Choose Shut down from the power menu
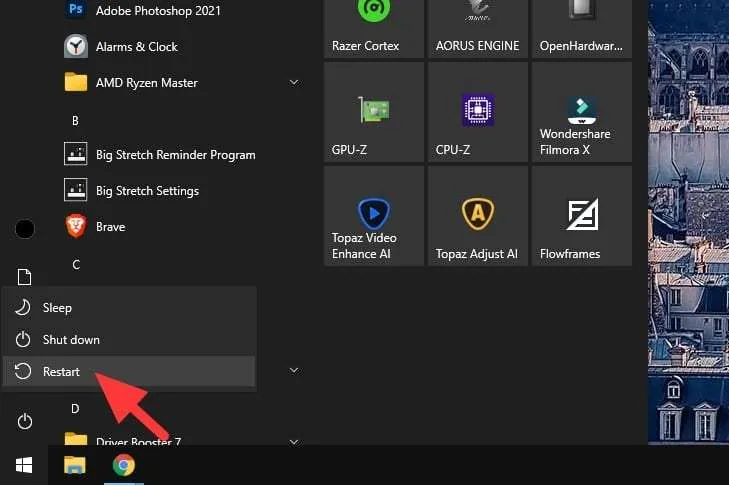Screen dimensions: 729x485 point(129,339)
